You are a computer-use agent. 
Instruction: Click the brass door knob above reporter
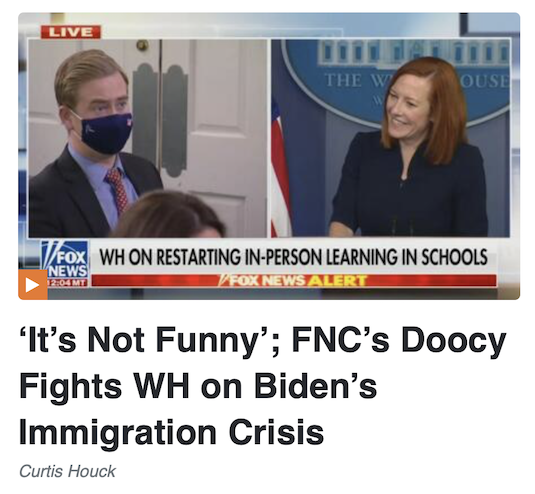pyautogui.click(x=142, y=45)
